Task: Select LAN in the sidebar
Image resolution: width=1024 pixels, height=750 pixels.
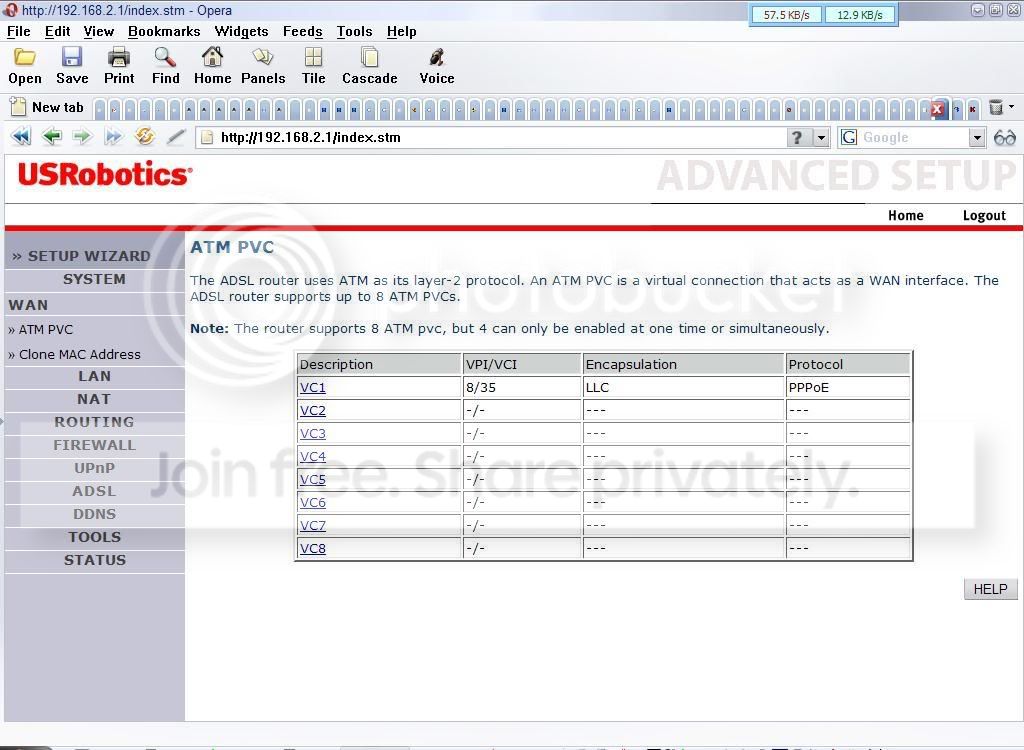Action: tap(94, 376)
